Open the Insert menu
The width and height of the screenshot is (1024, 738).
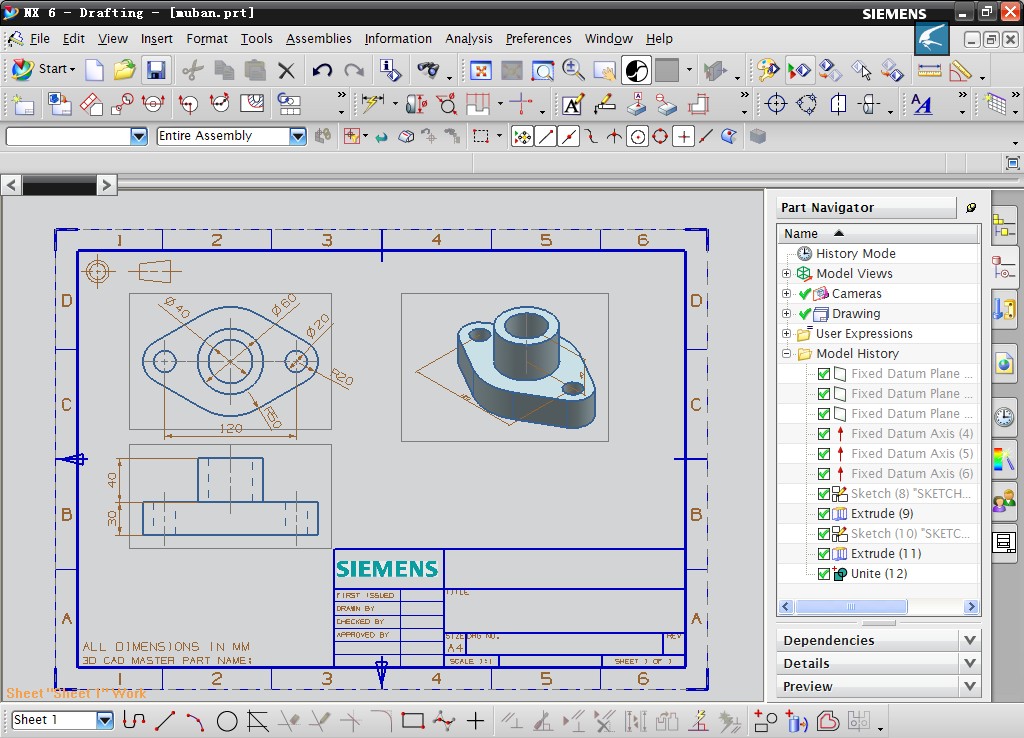(x=157, y=39)
